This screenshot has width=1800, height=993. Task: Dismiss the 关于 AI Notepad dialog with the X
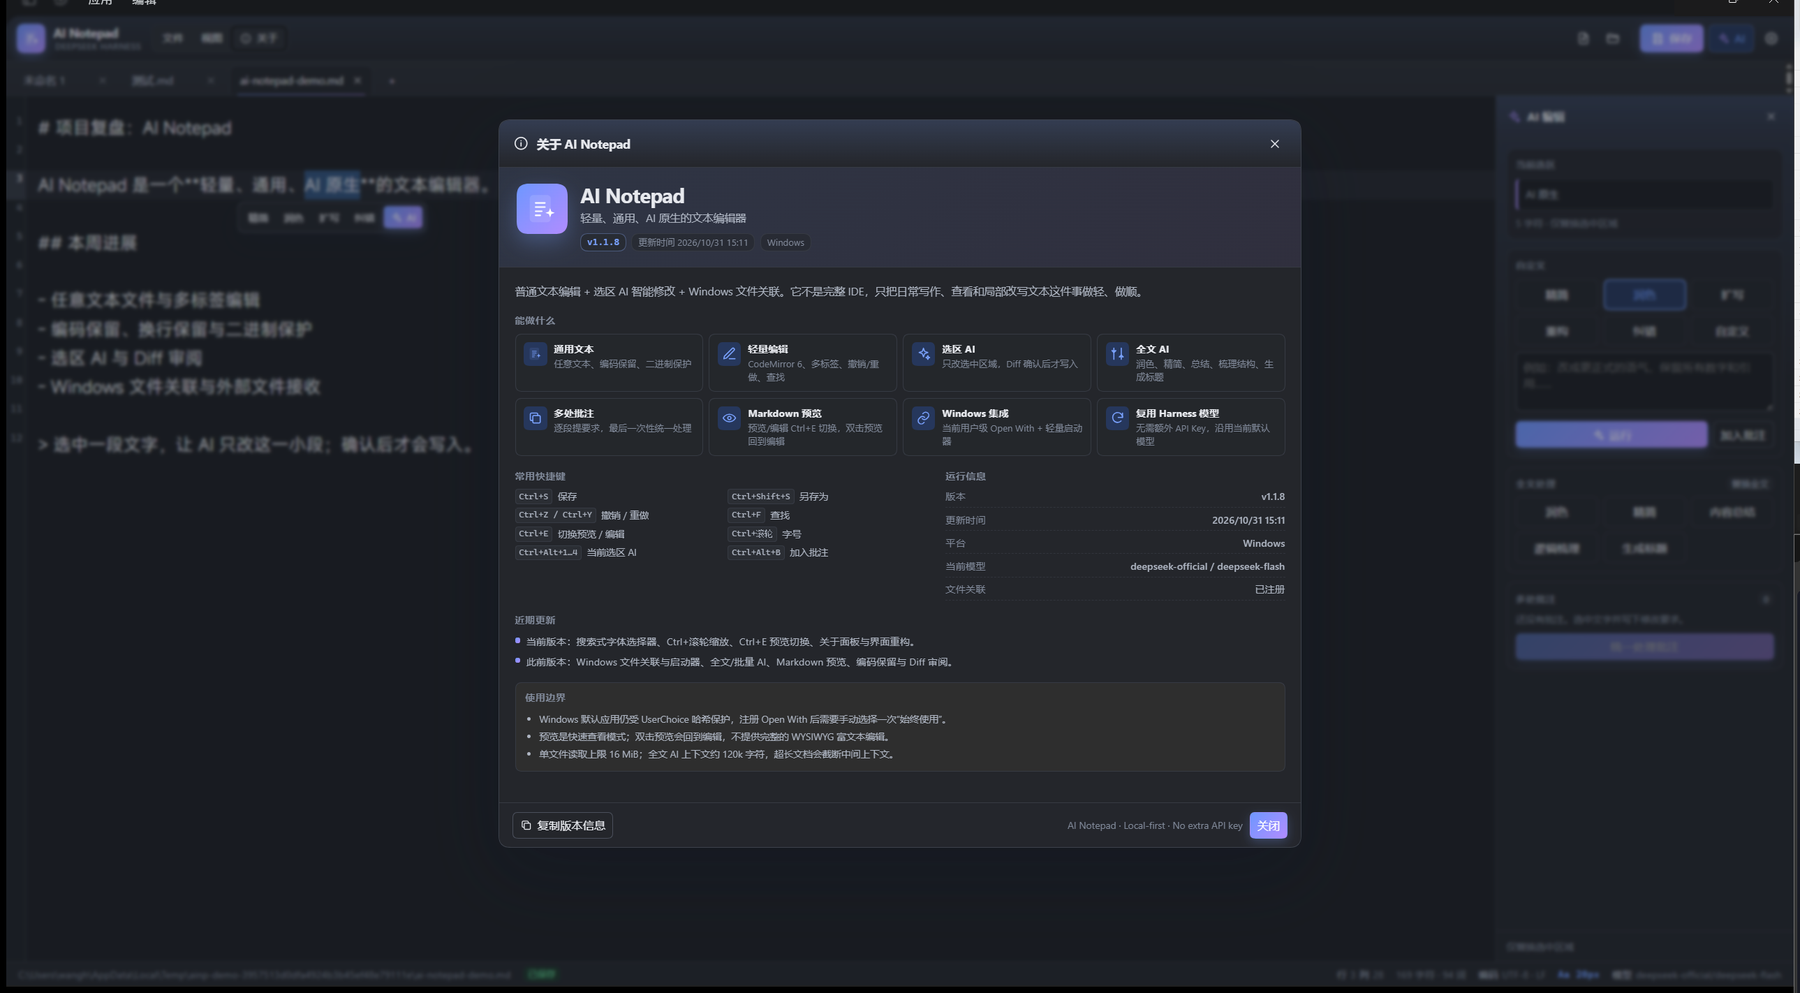[x=1275, y=144]
